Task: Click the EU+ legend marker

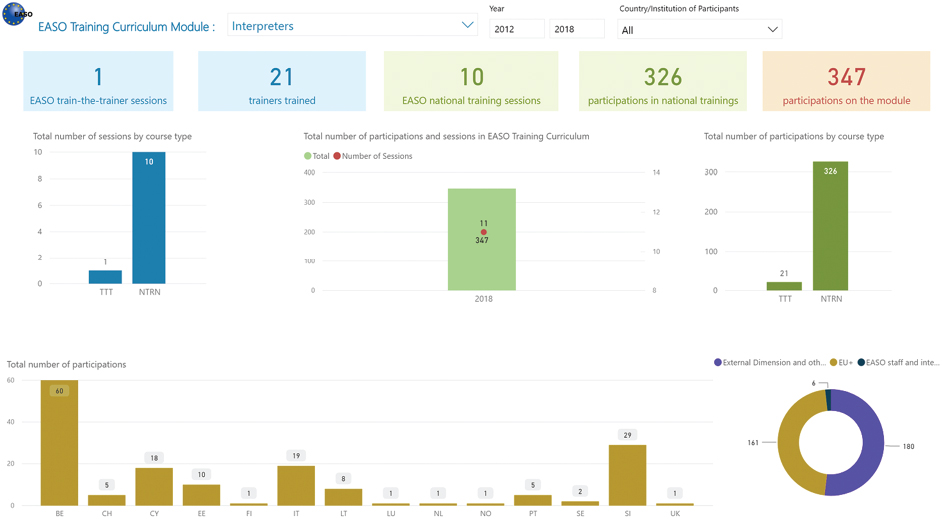Action: (x=833, y=363)
